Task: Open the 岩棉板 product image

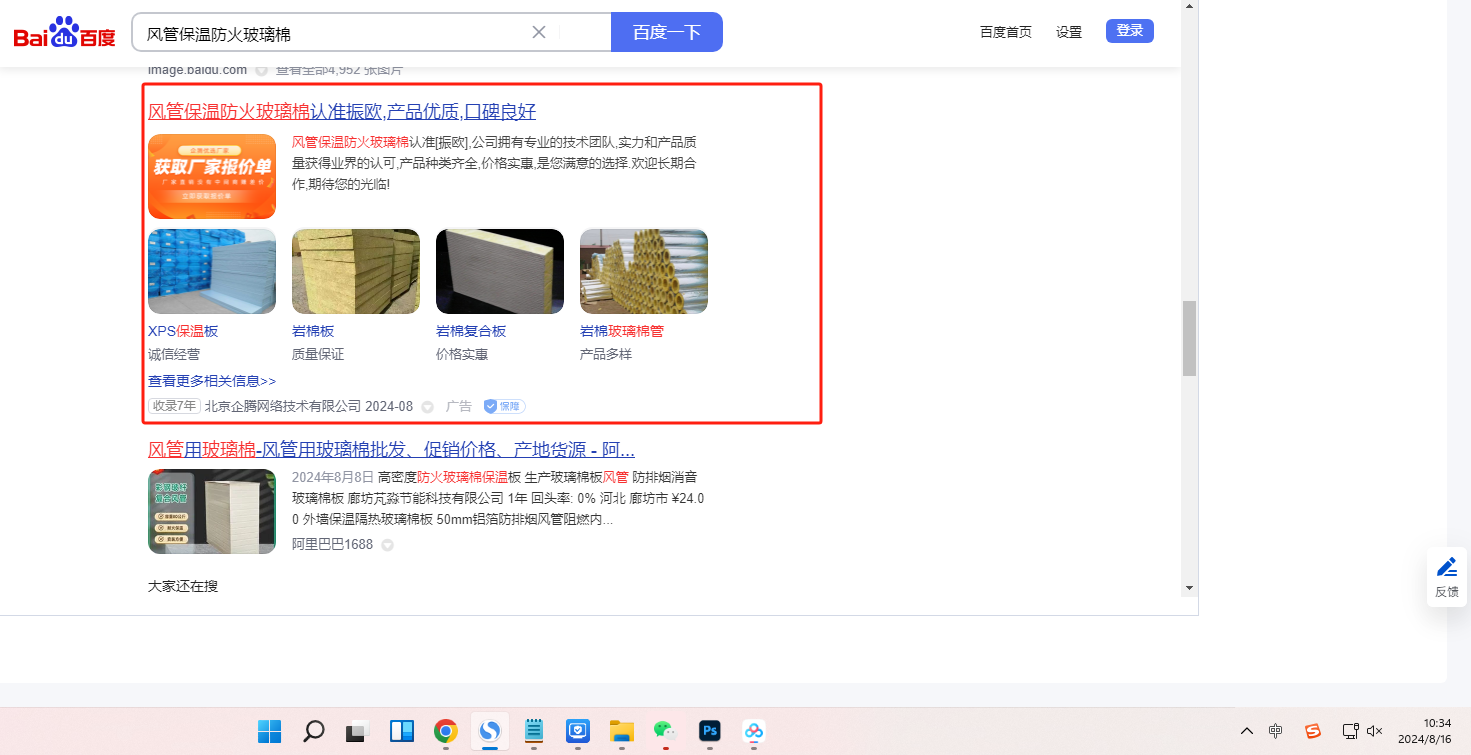Action: (356, 271)
